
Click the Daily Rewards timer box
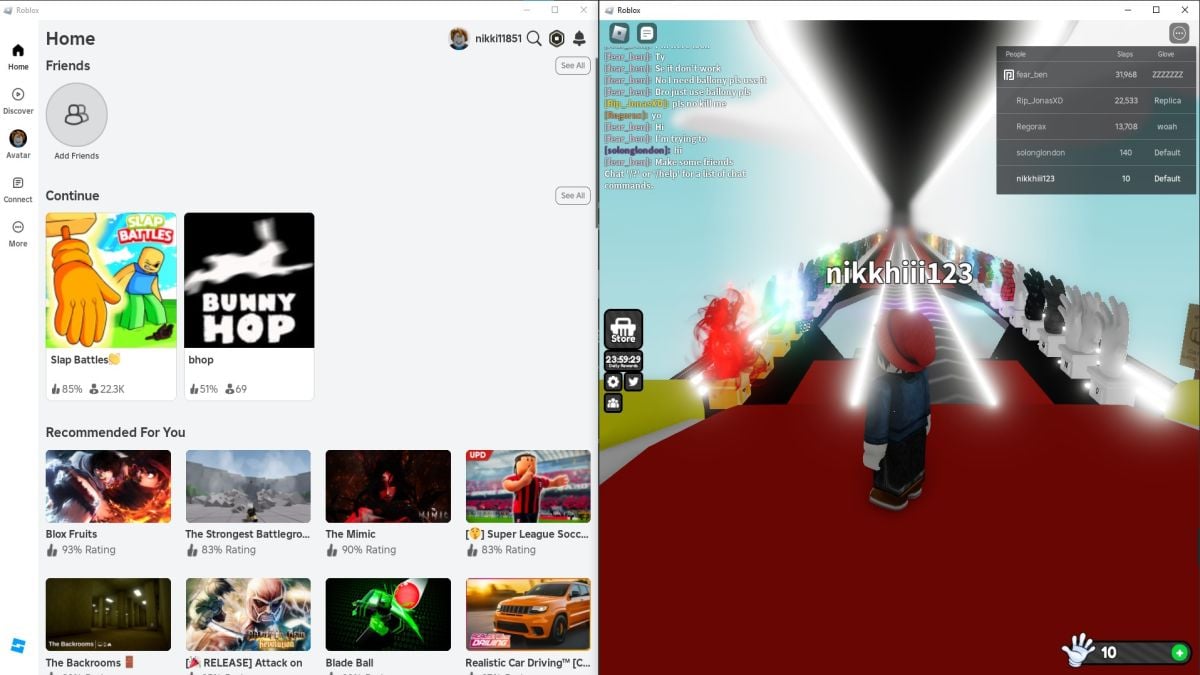coord(623,361)
